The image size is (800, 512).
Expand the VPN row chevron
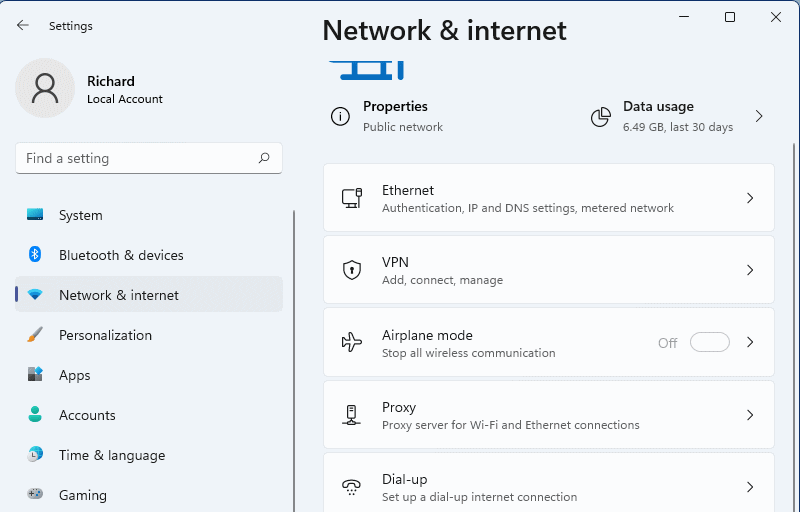click(x=750, y=270)
